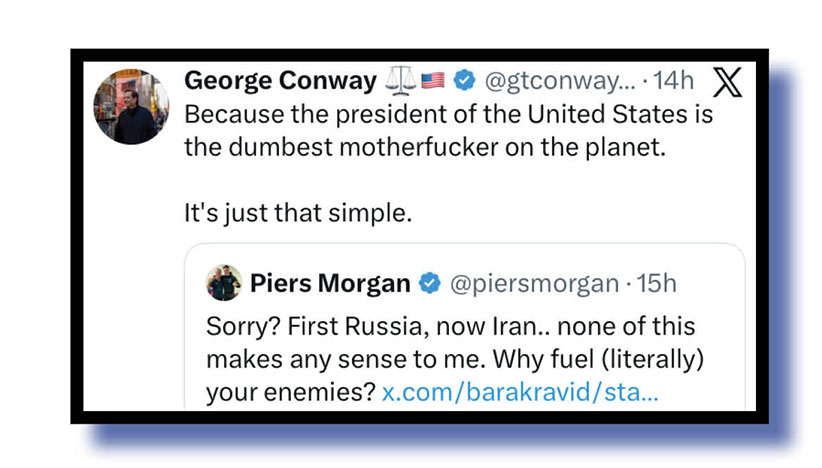Open Piers Morgan's small avatar
The height and width of the screenshot is (468, 822).
(224, 284)
